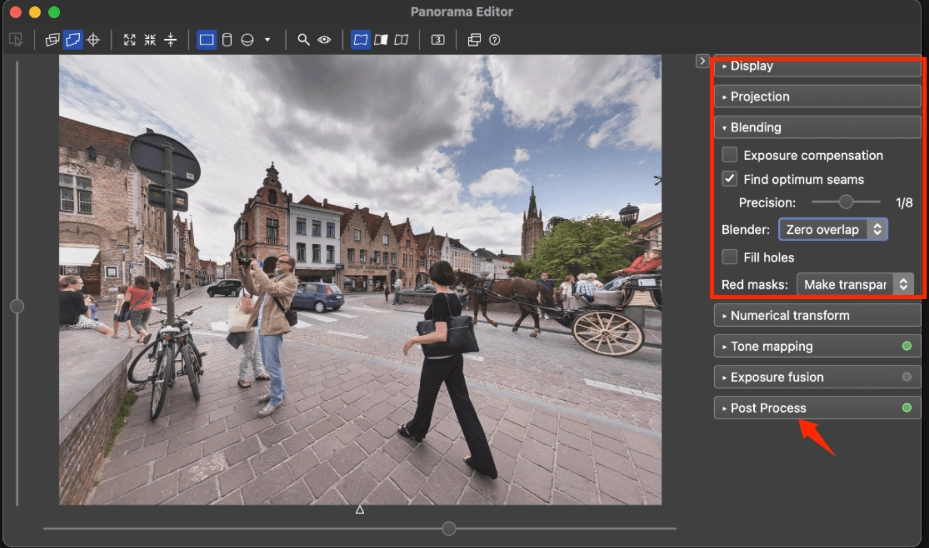Uncheck Find optimum seams
This screenshot has width=929, height=548.
tap(730, 179)
